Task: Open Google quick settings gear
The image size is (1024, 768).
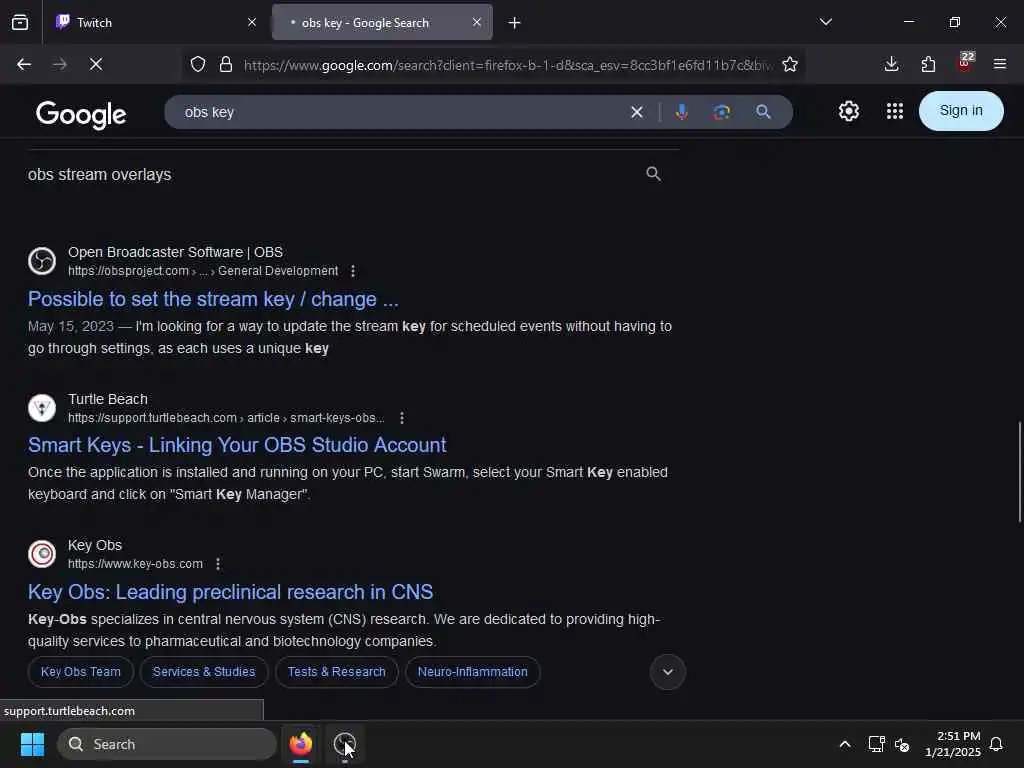Action: coord(849,111)
